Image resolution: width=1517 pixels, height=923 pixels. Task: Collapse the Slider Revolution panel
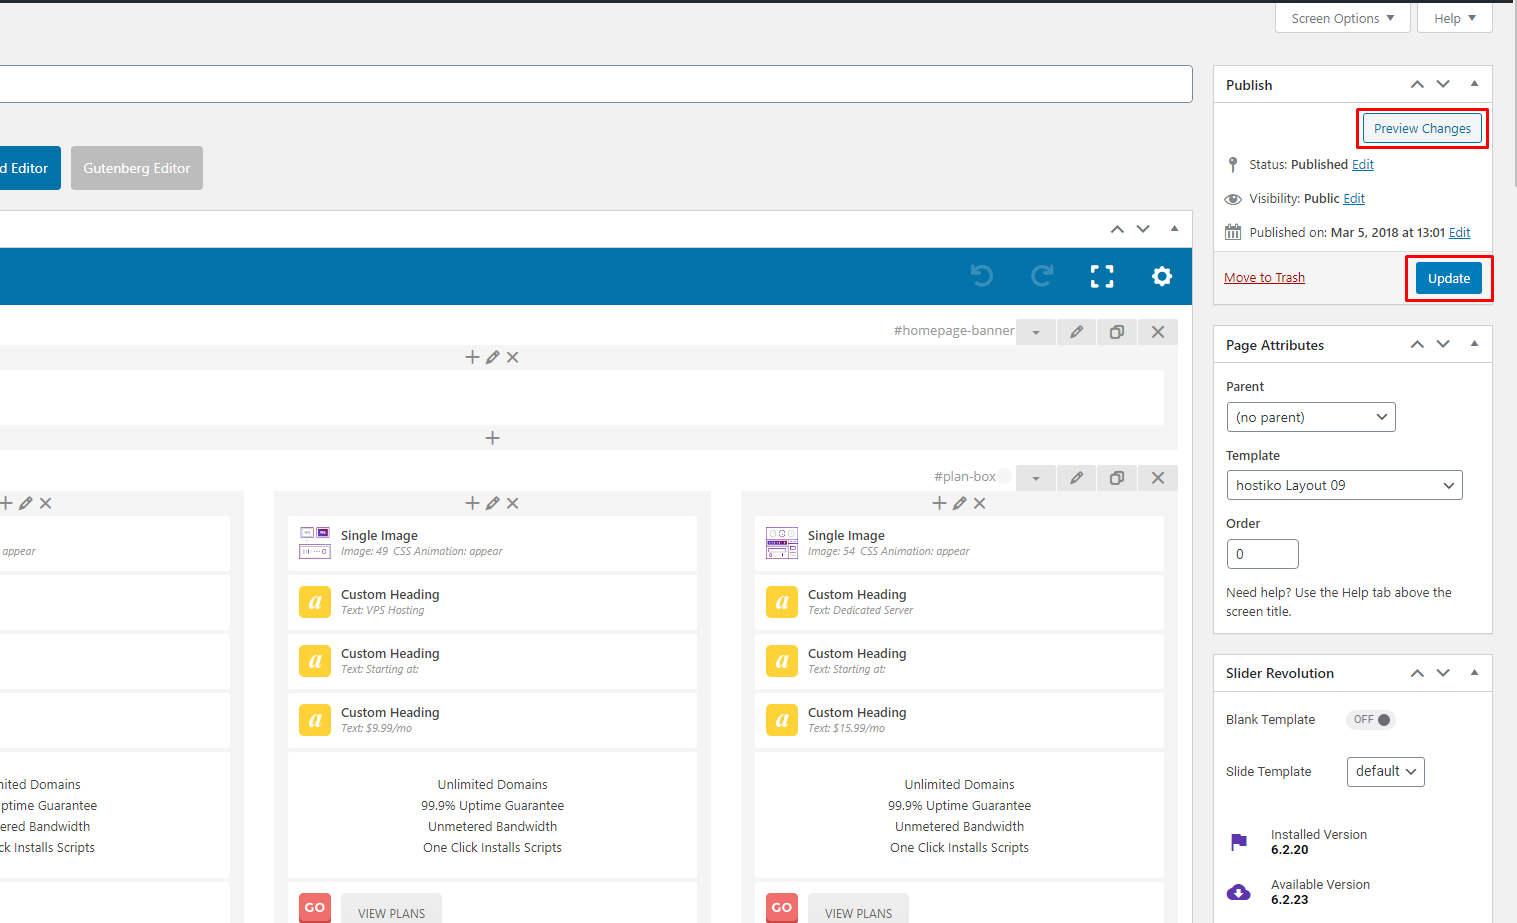point(1474,673)
